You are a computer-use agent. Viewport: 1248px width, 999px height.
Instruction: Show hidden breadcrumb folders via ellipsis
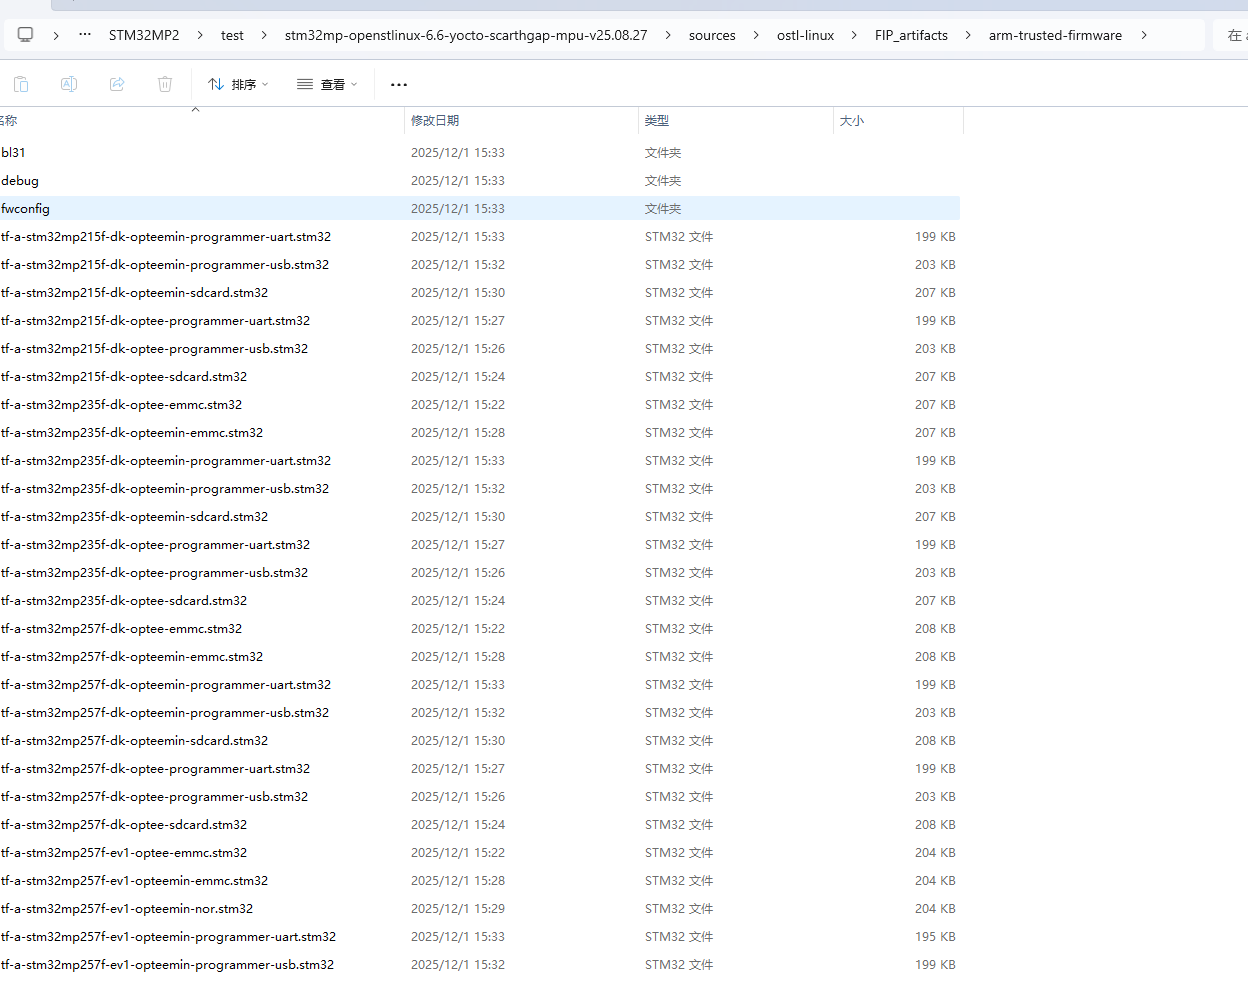pos(85,35)
